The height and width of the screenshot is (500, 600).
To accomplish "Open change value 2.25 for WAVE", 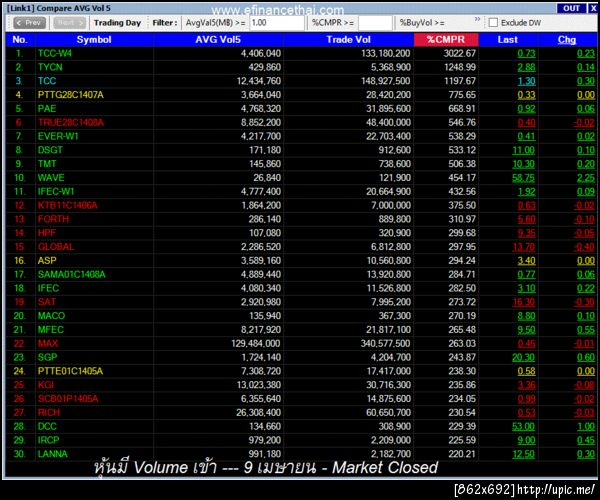I will coord(586,178).
